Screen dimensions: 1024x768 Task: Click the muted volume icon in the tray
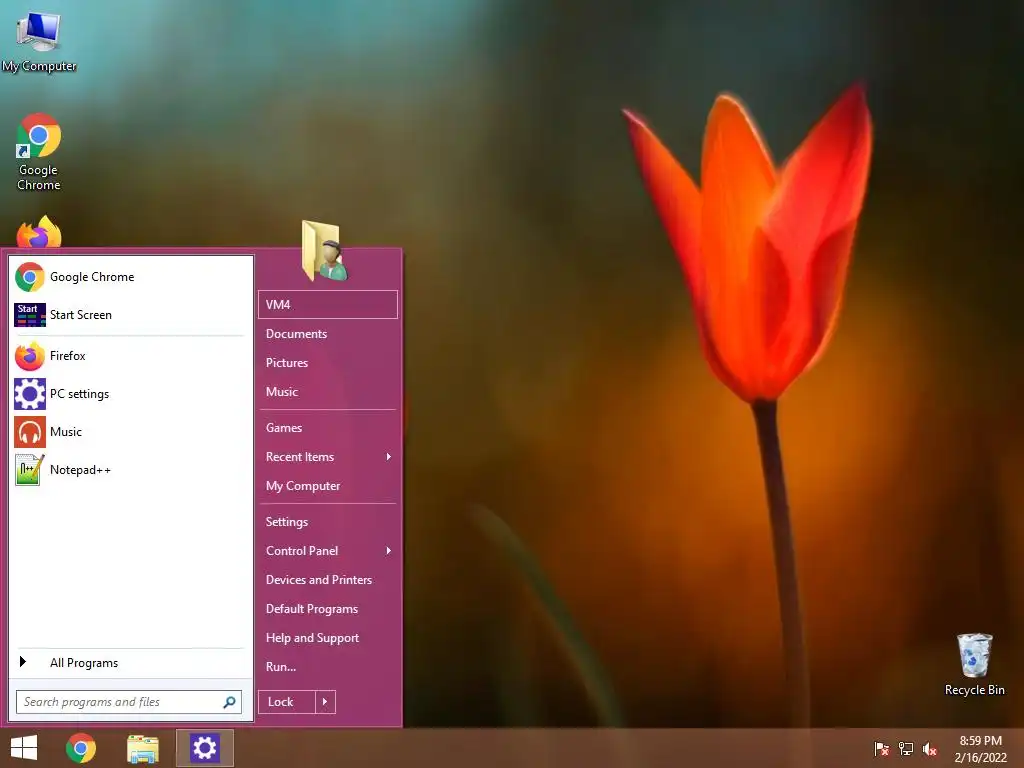930,748
